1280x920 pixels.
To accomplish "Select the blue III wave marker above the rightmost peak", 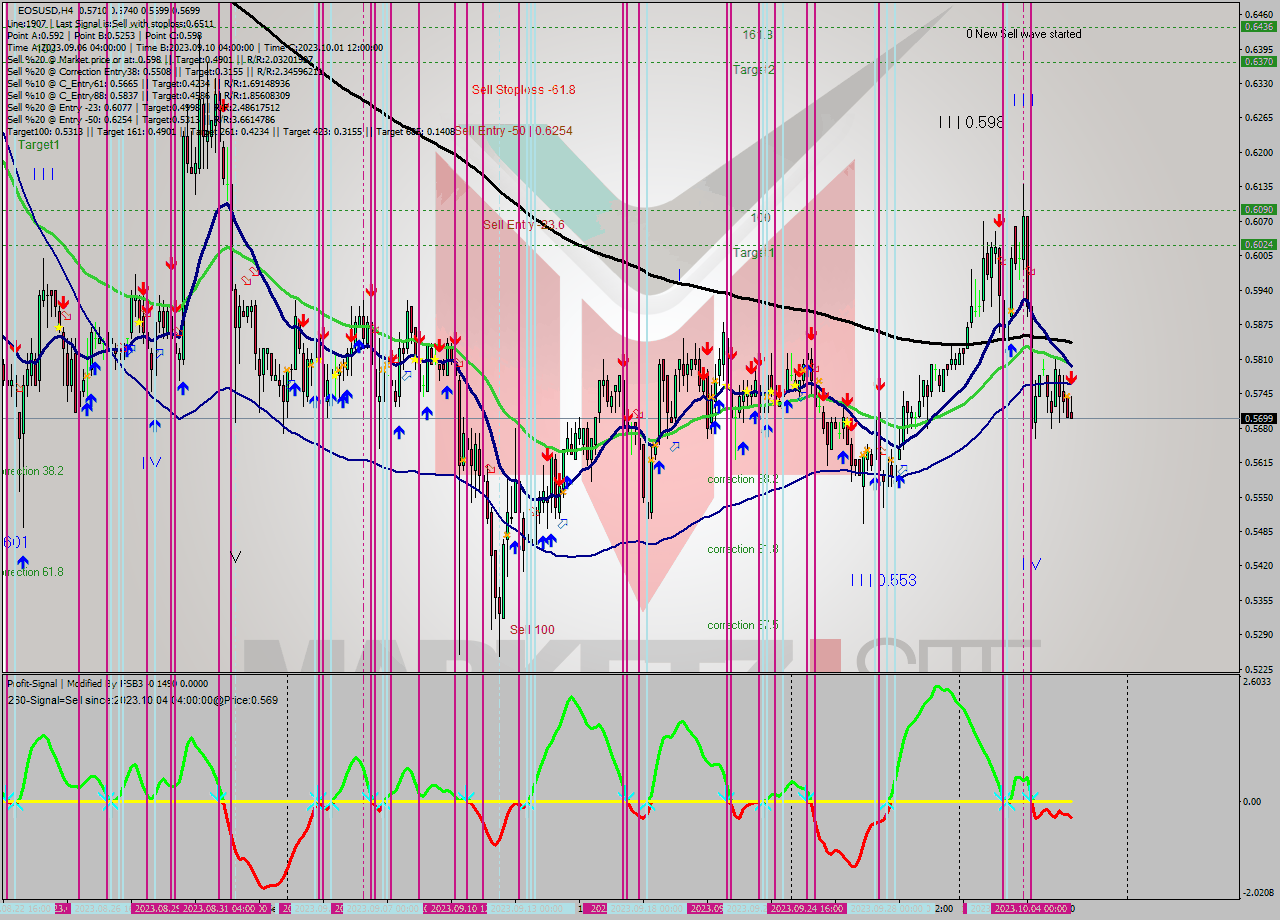I will (1022, 100).
